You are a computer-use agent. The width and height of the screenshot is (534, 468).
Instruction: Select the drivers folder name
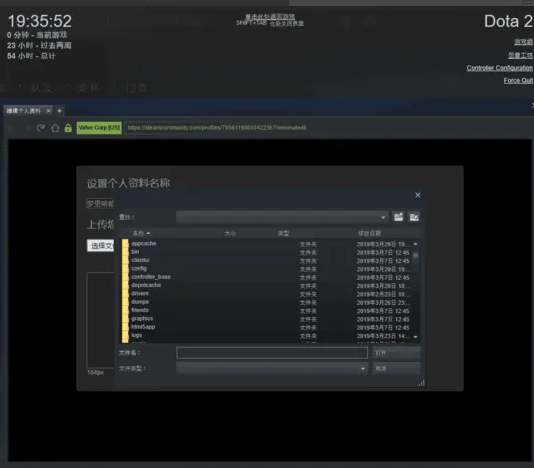pos(140,294)
